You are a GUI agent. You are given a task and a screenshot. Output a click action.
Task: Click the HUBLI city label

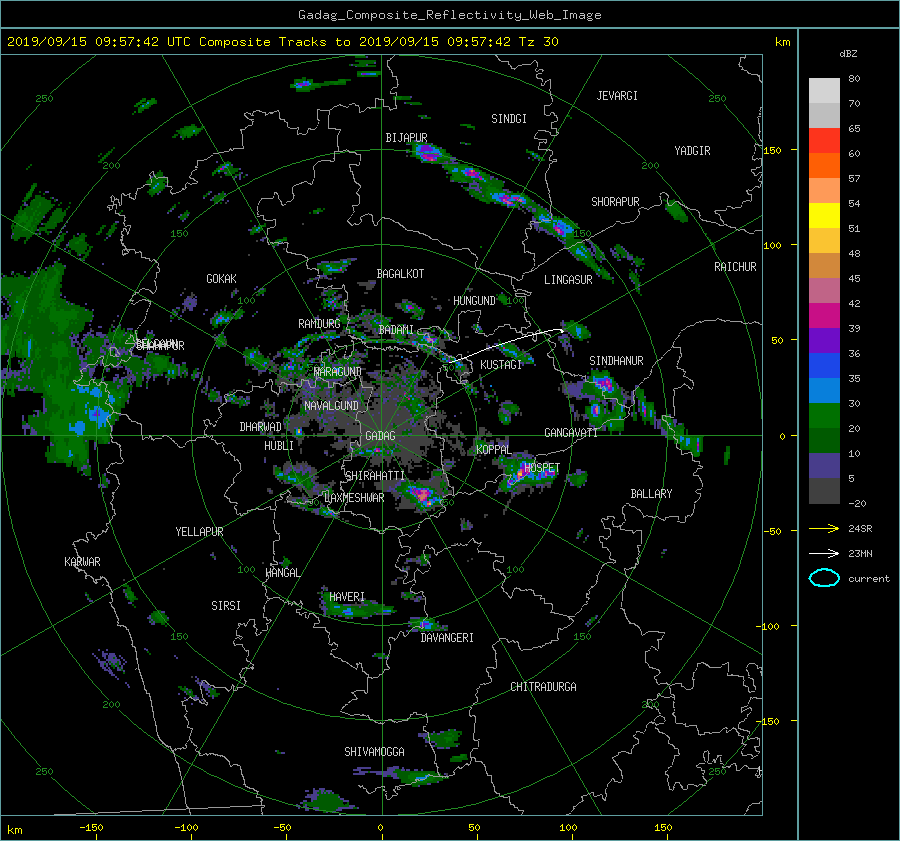279,446
